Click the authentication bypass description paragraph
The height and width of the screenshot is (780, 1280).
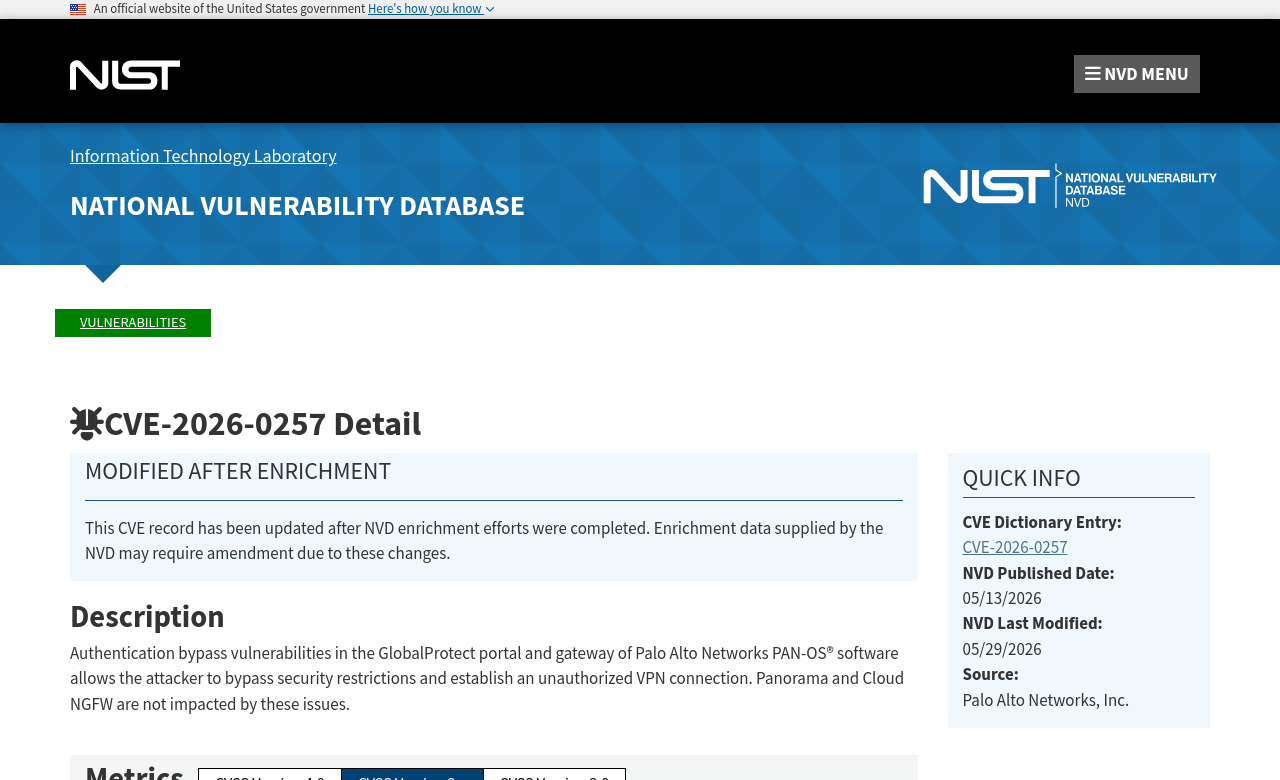click(487, 679)
